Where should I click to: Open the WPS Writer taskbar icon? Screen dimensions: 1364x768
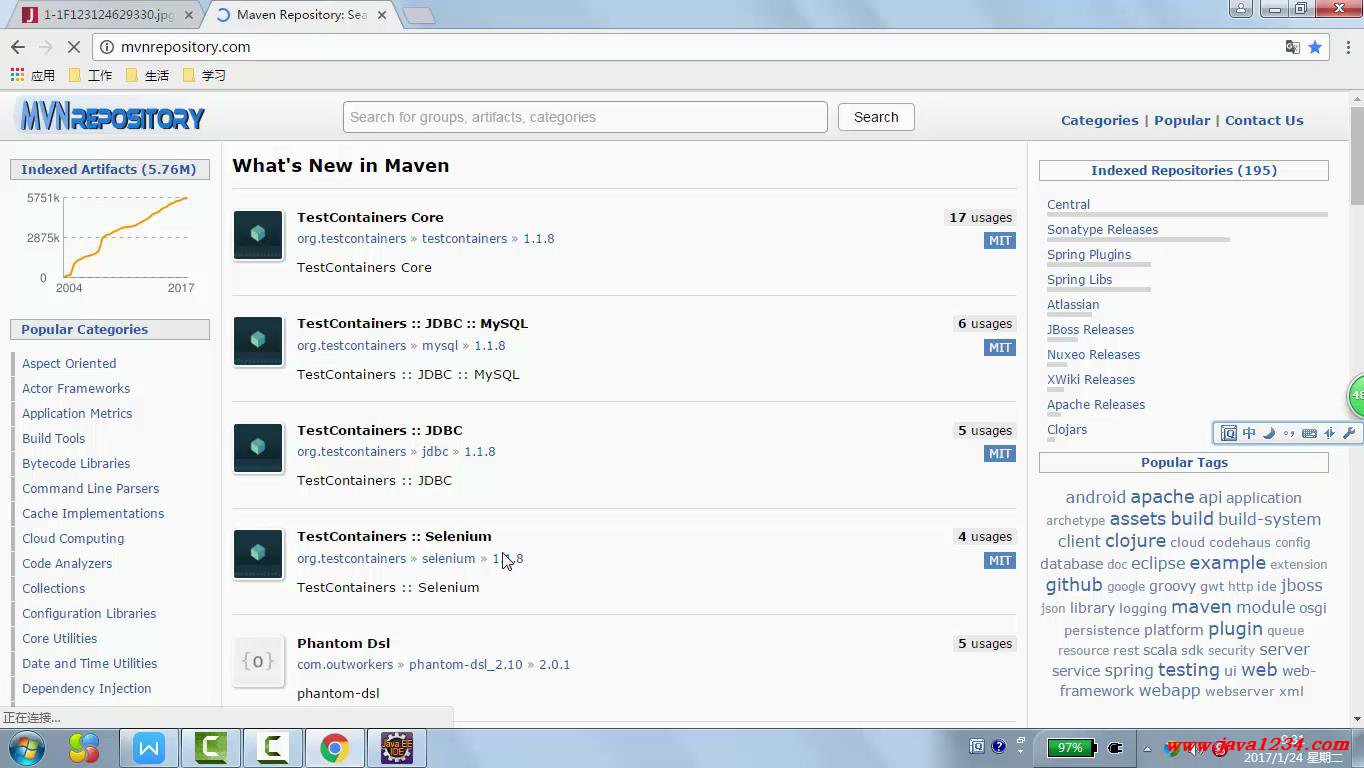click(149, 748)
